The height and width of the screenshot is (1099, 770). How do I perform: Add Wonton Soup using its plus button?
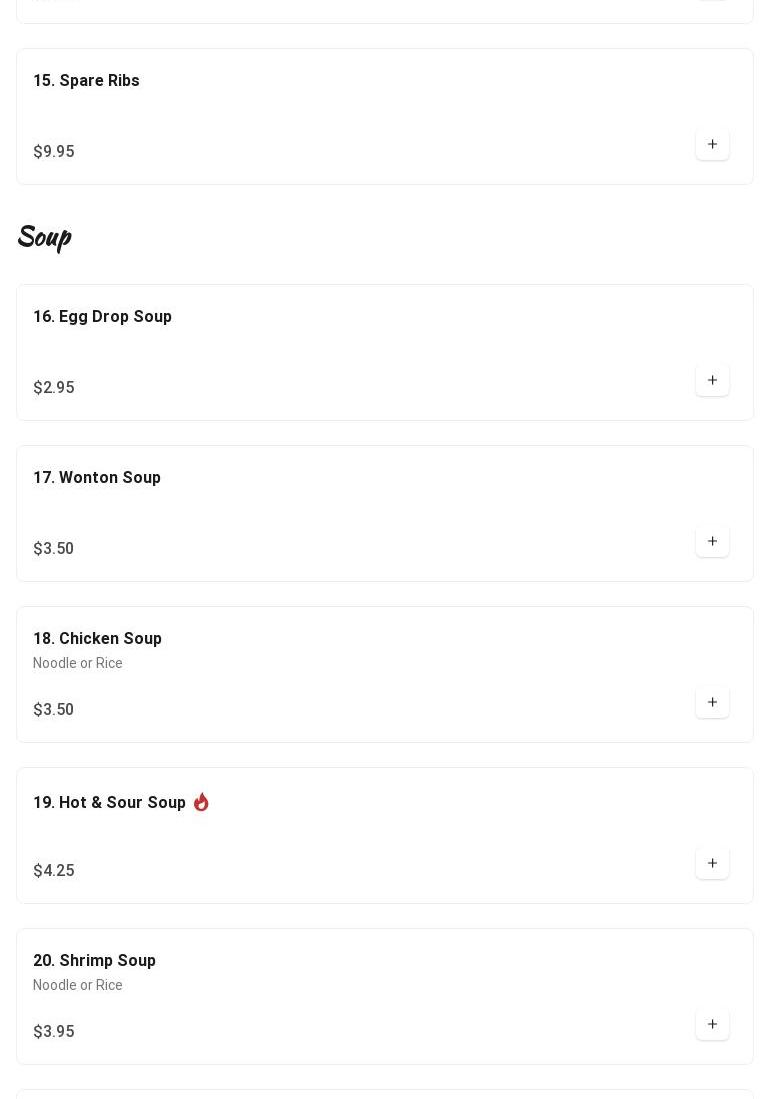[x=712, y=541]
